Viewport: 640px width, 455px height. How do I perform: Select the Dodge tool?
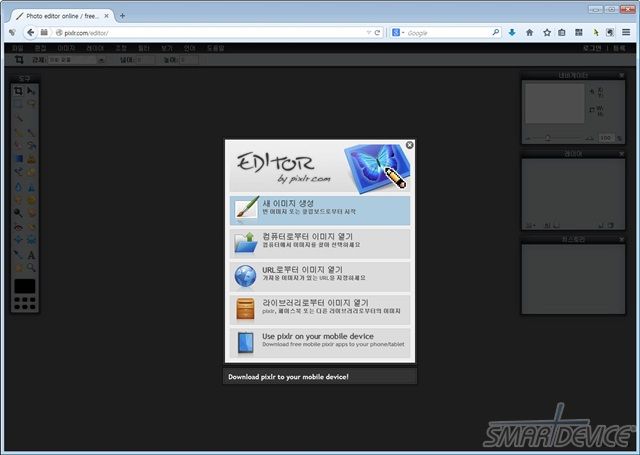click(x=18, y=213)
